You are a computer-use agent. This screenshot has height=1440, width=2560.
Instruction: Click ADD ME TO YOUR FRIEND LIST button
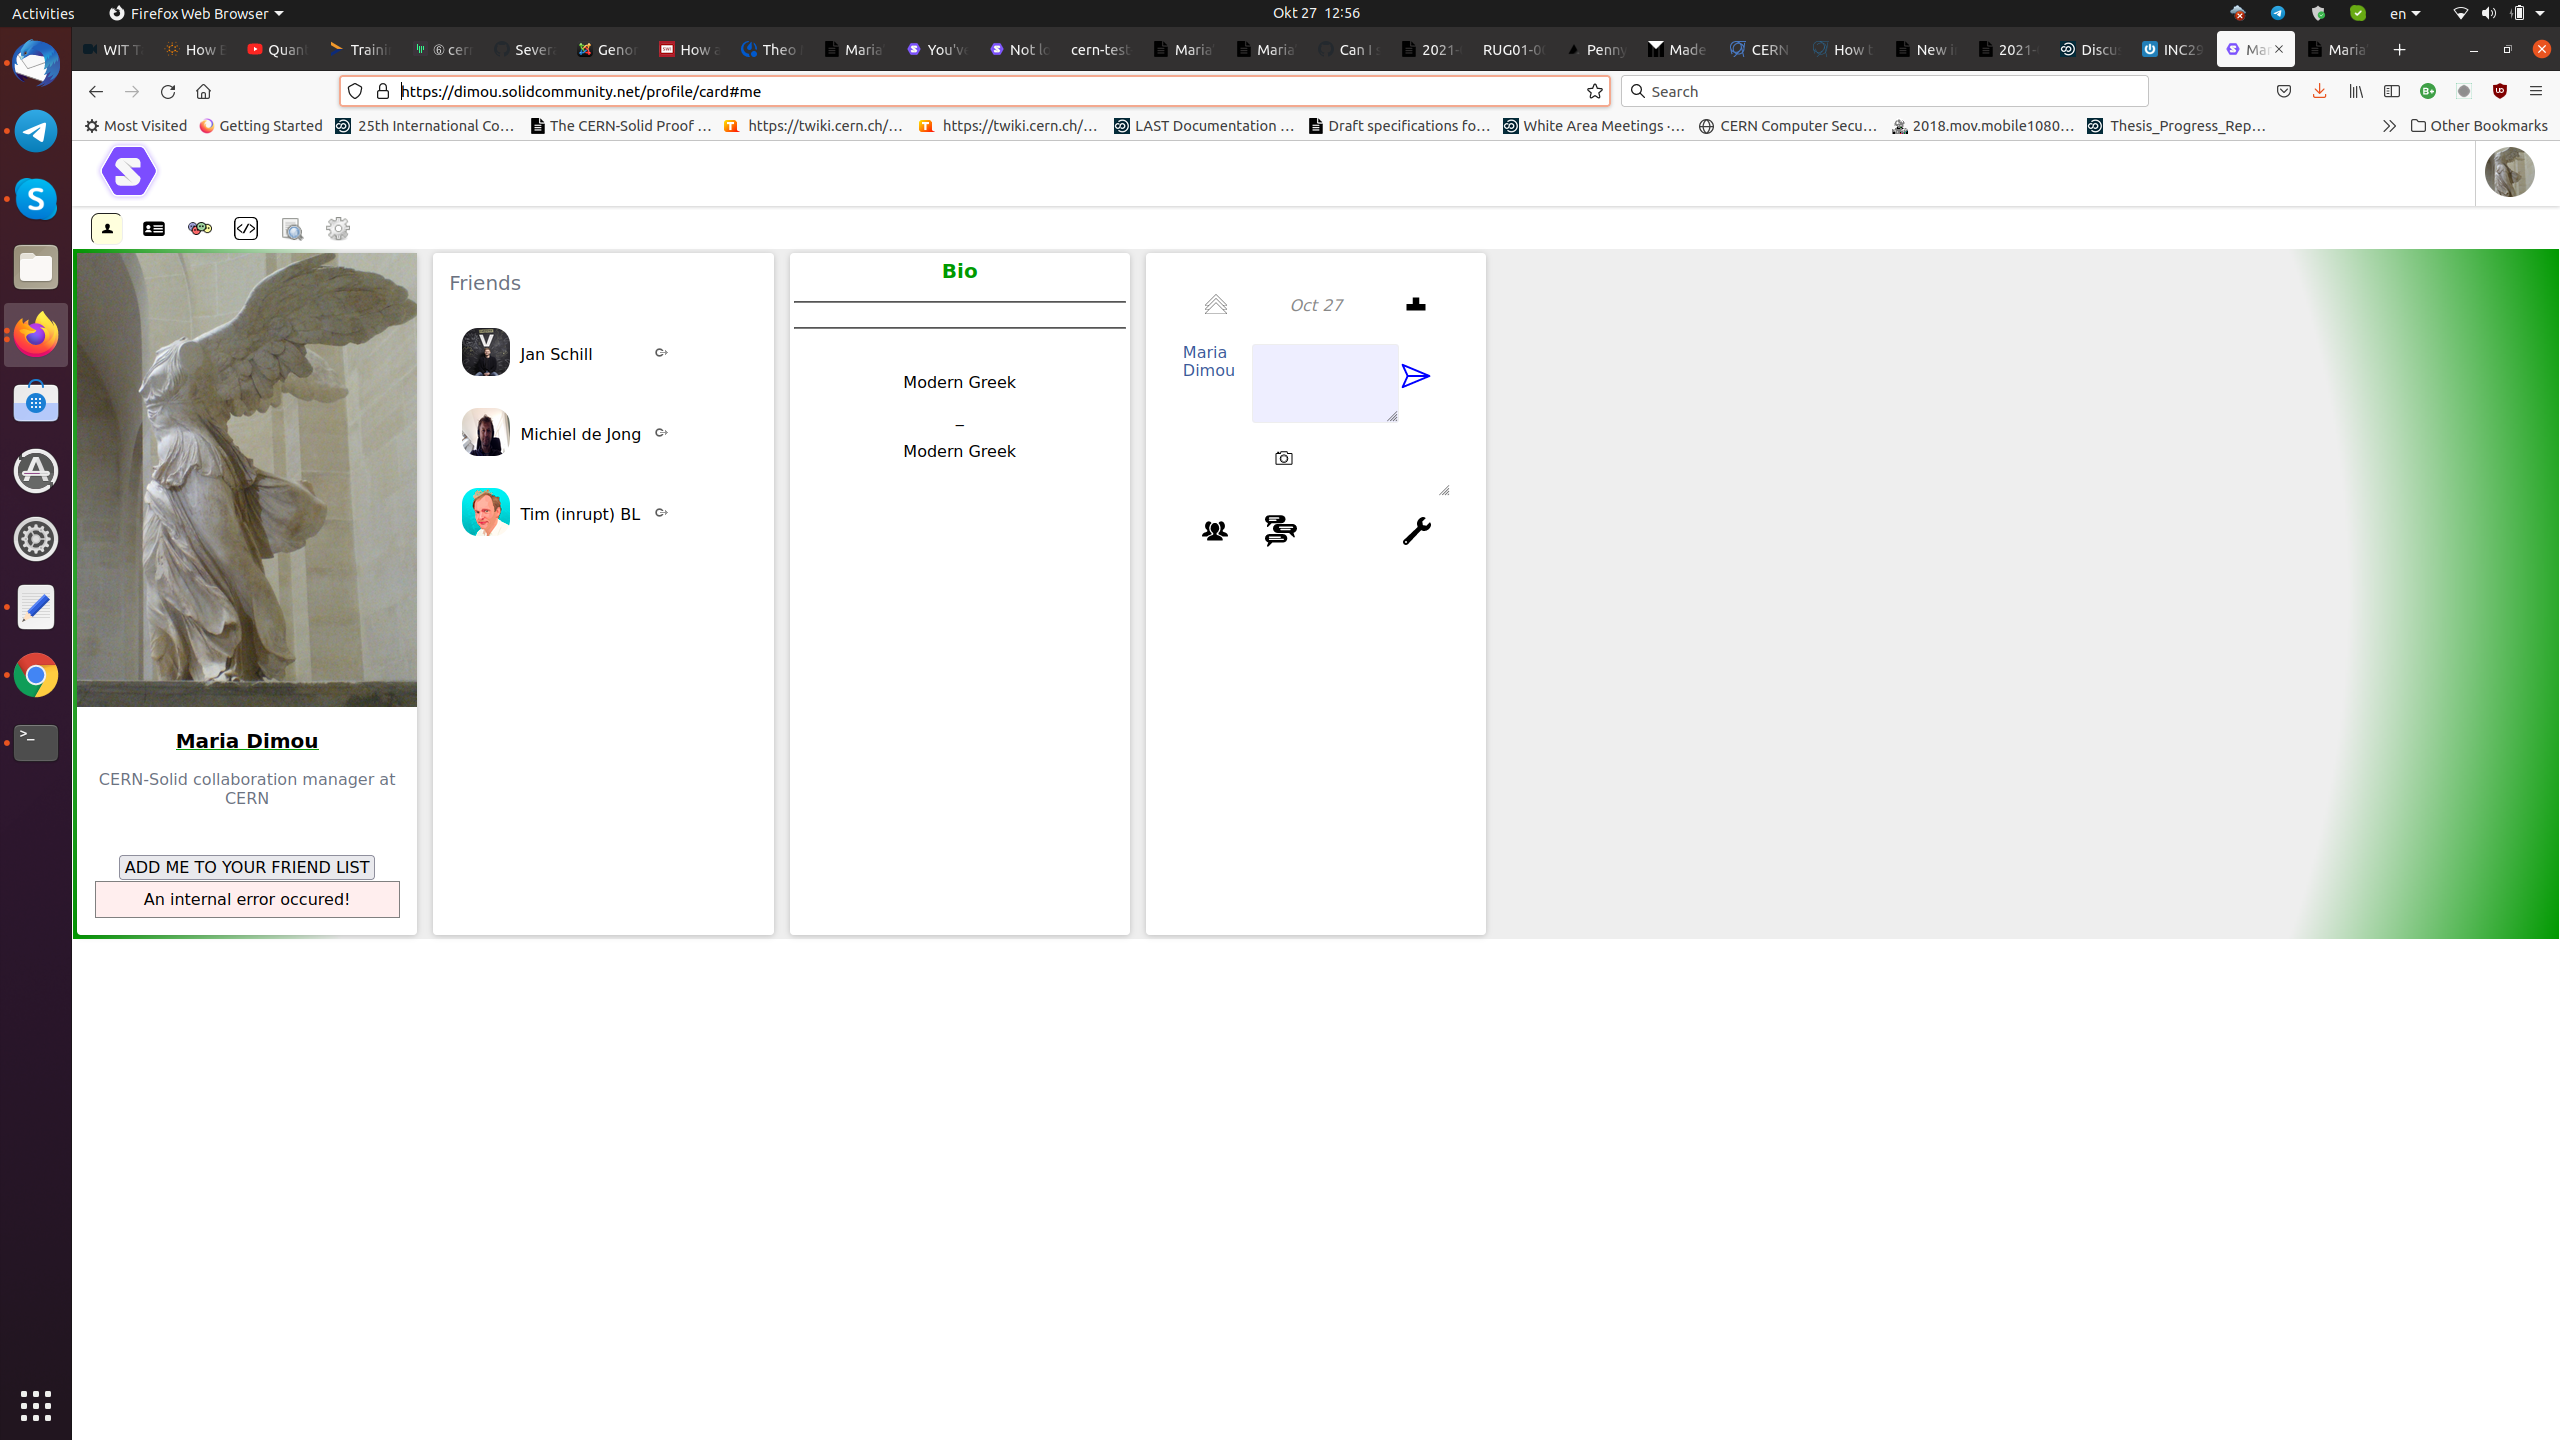tap(247, 867)
